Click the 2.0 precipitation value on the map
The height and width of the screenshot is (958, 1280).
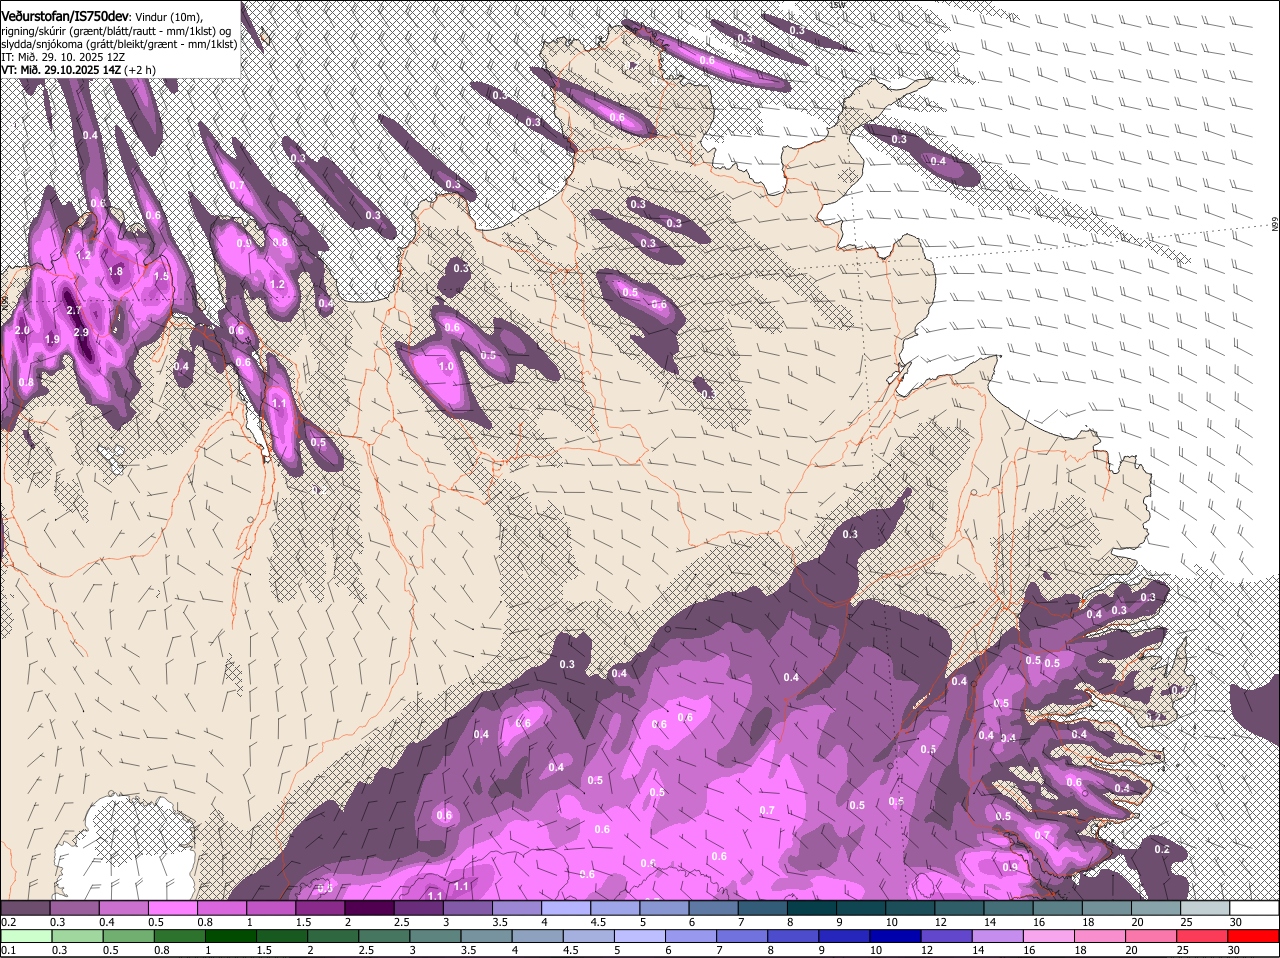[22, 330]
